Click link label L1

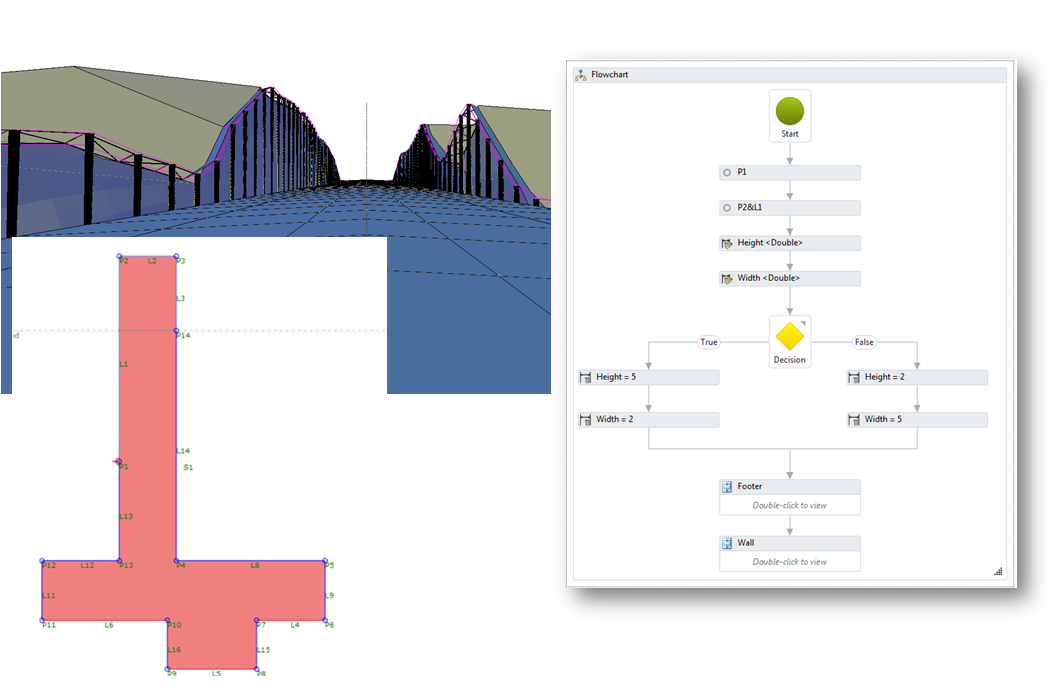[124, 364]
